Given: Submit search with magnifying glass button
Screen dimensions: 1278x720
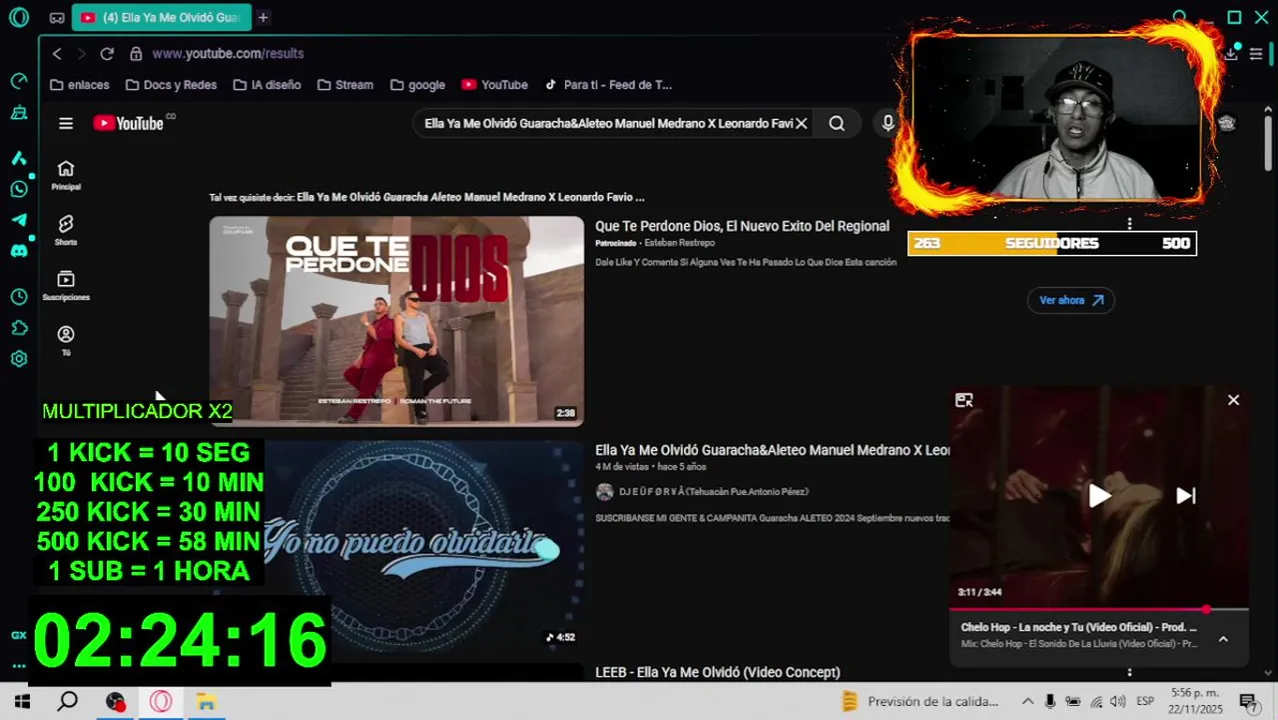Looking at the screenshot, I should click(x=837, y=123).
